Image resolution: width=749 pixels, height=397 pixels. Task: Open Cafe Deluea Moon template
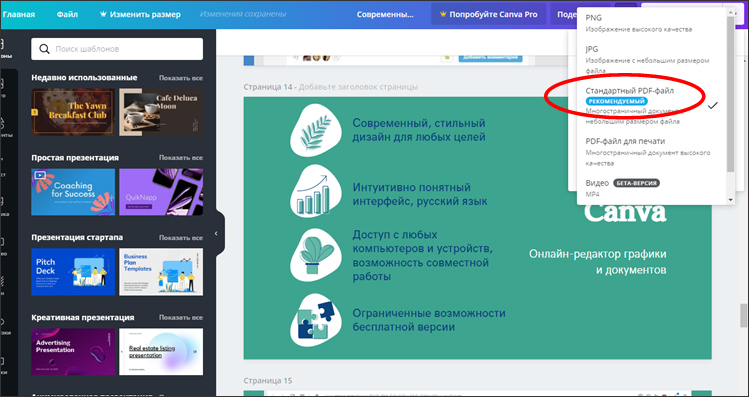click(x=161, y=112)
